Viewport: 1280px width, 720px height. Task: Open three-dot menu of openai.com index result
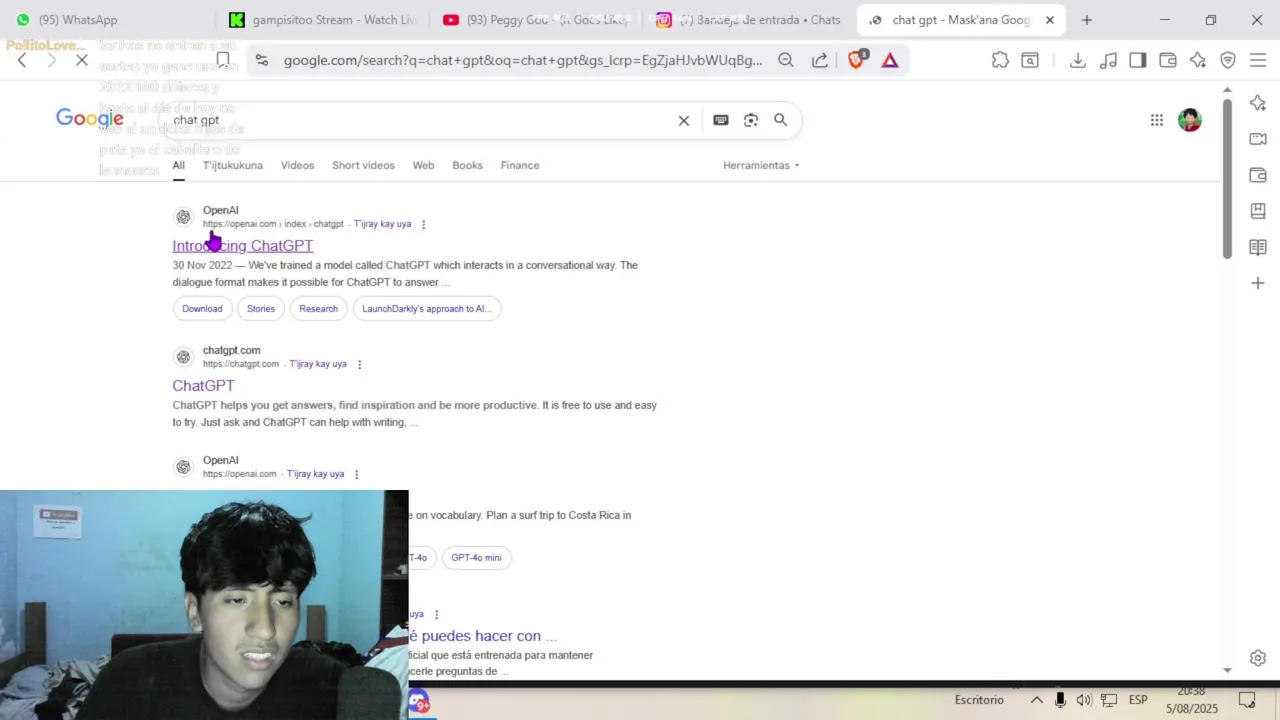423,224
